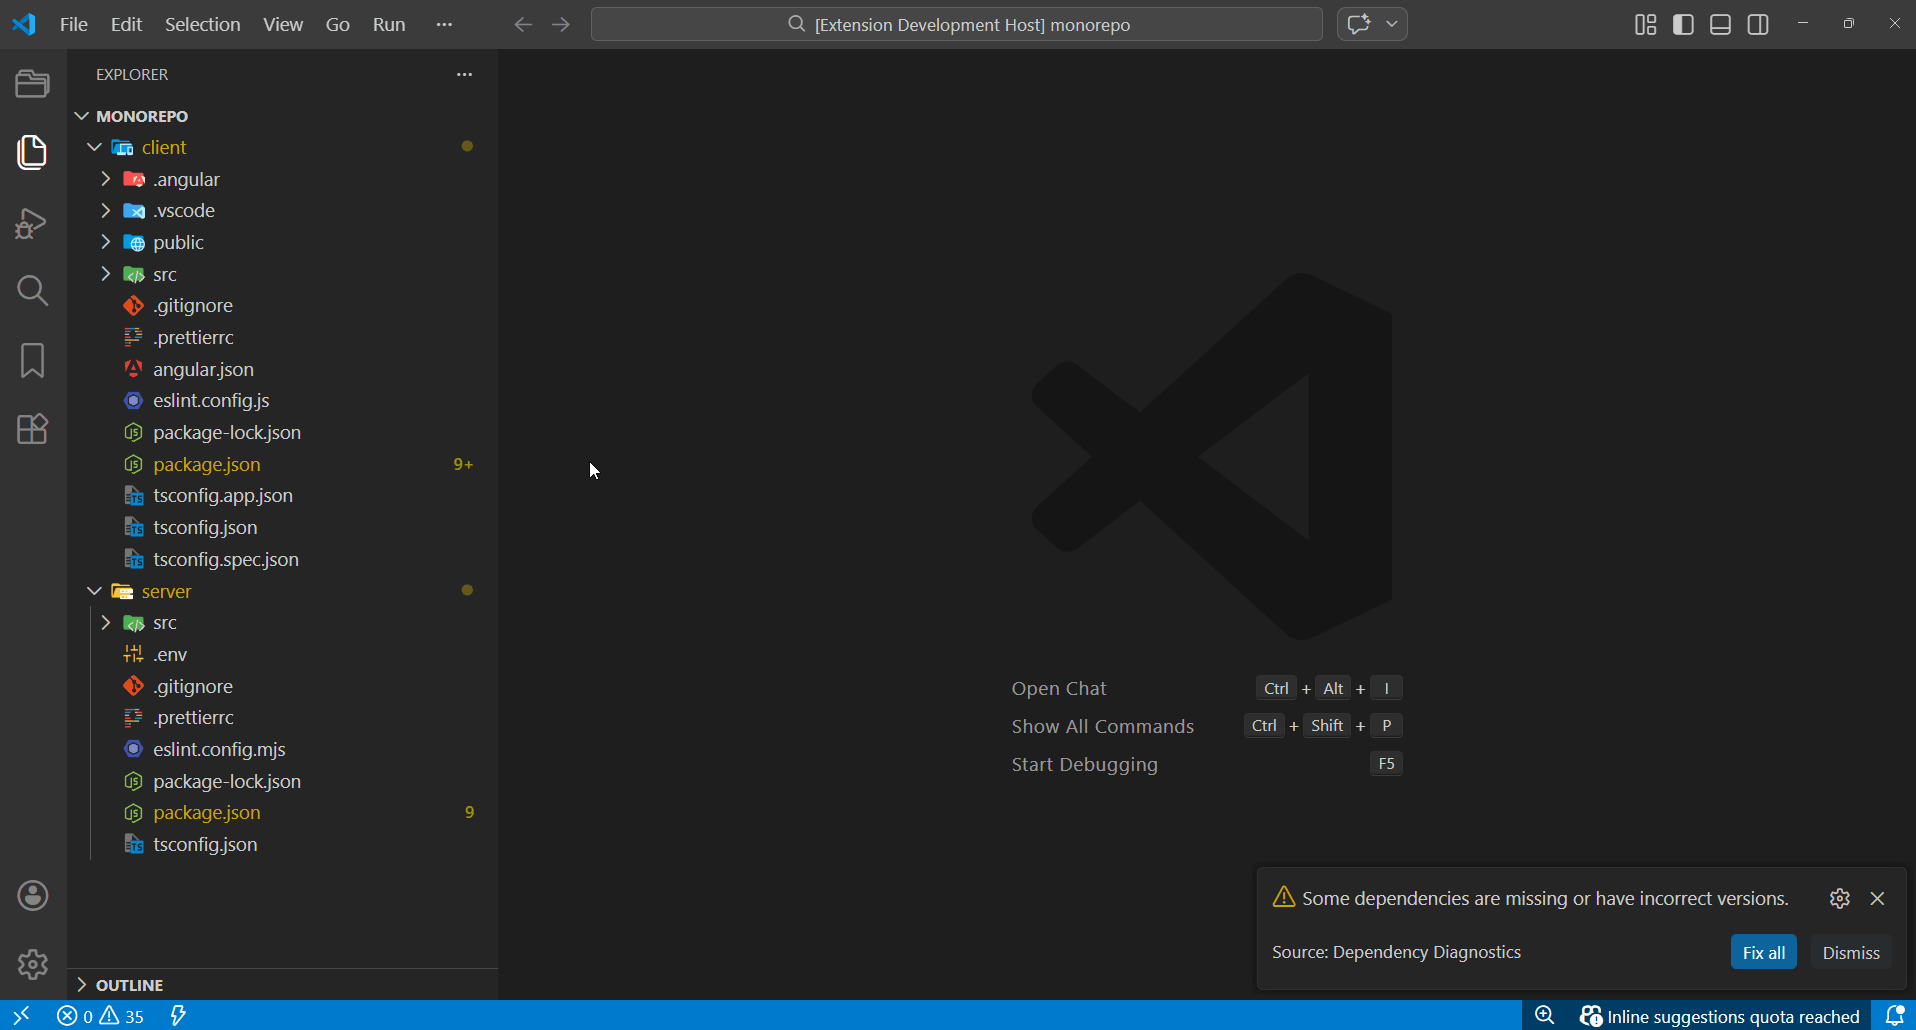This screenshot has width=1916, height=1030.
Task: Open the .env file in server
Action: (x=170, y=654)
